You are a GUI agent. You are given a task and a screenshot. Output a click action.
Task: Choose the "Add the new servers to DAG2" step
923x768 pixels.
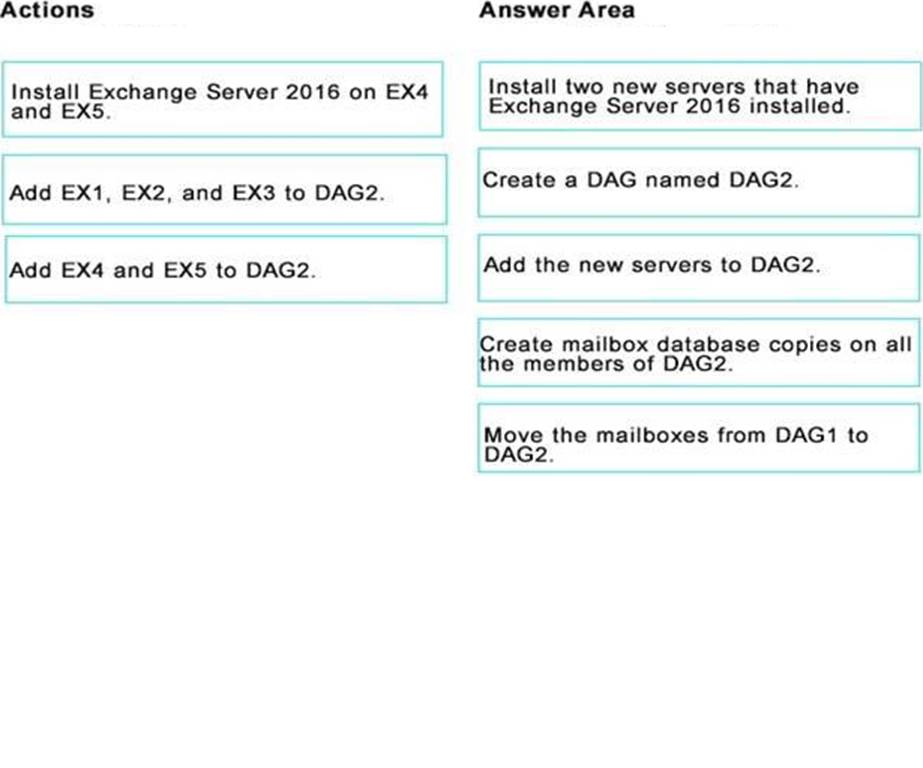click(698, 266)
